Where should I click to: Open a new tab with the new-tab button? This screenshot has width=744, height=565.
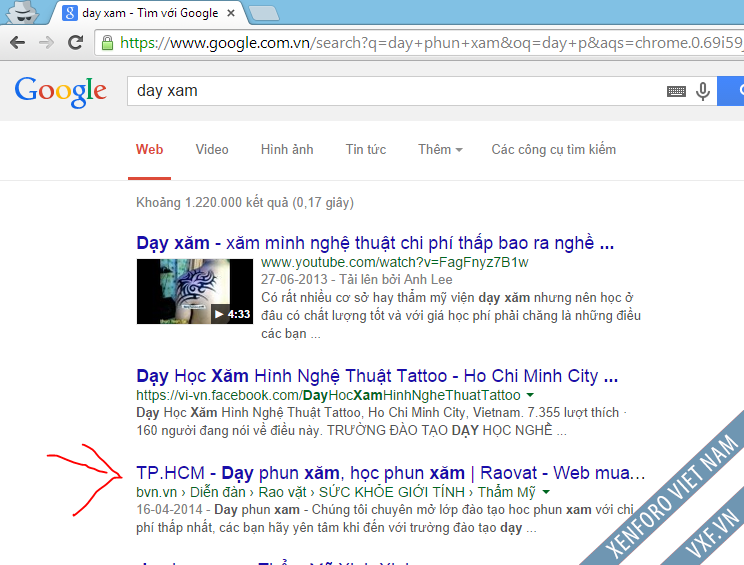(264, 13)
